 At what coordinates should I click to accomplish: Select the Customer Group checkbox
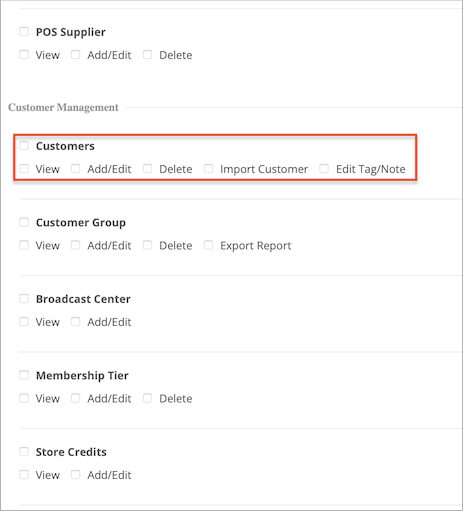pos(24,222)
